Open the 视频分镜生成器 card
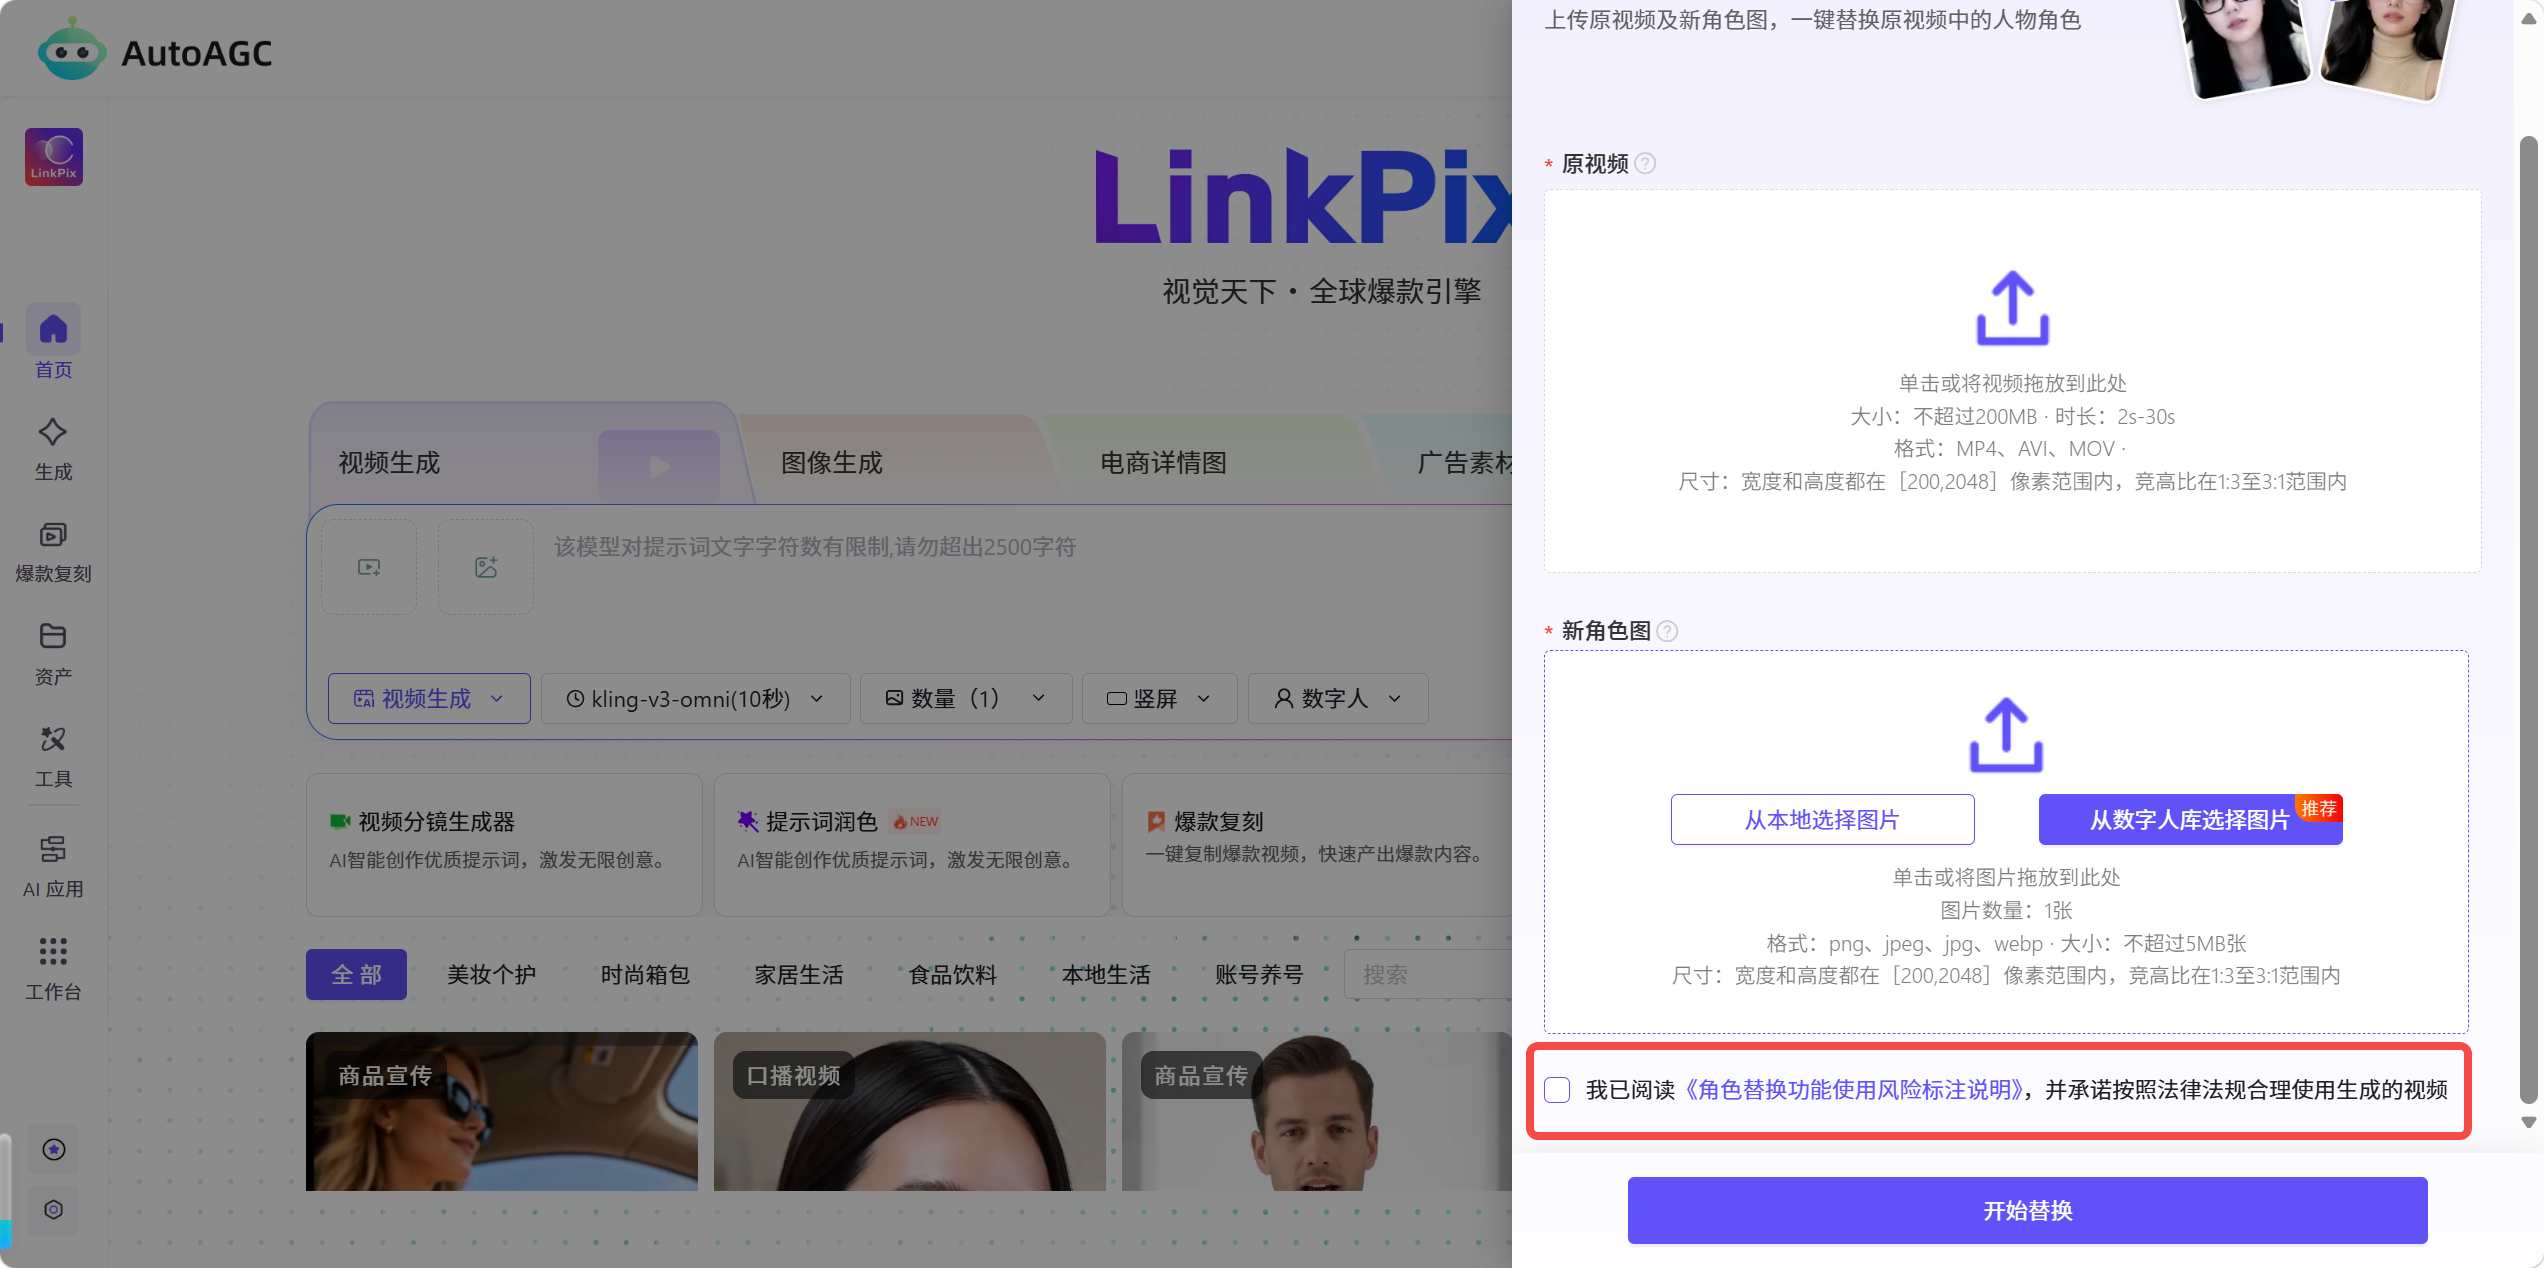The height and width of the screenshot is (1268, 2544). click(x=504, y=844)
